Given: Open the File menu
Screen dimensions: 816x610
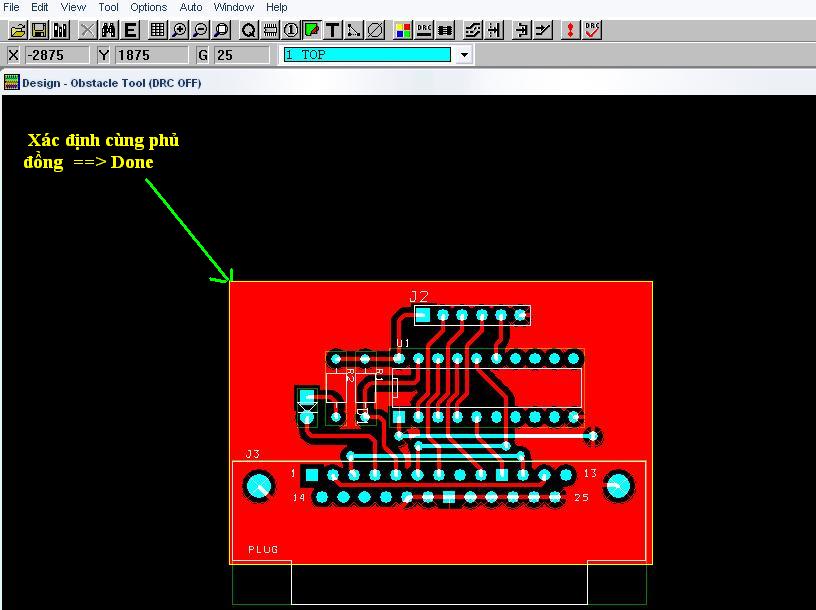Looking at the screenshot, I should (x=11, y=7).
